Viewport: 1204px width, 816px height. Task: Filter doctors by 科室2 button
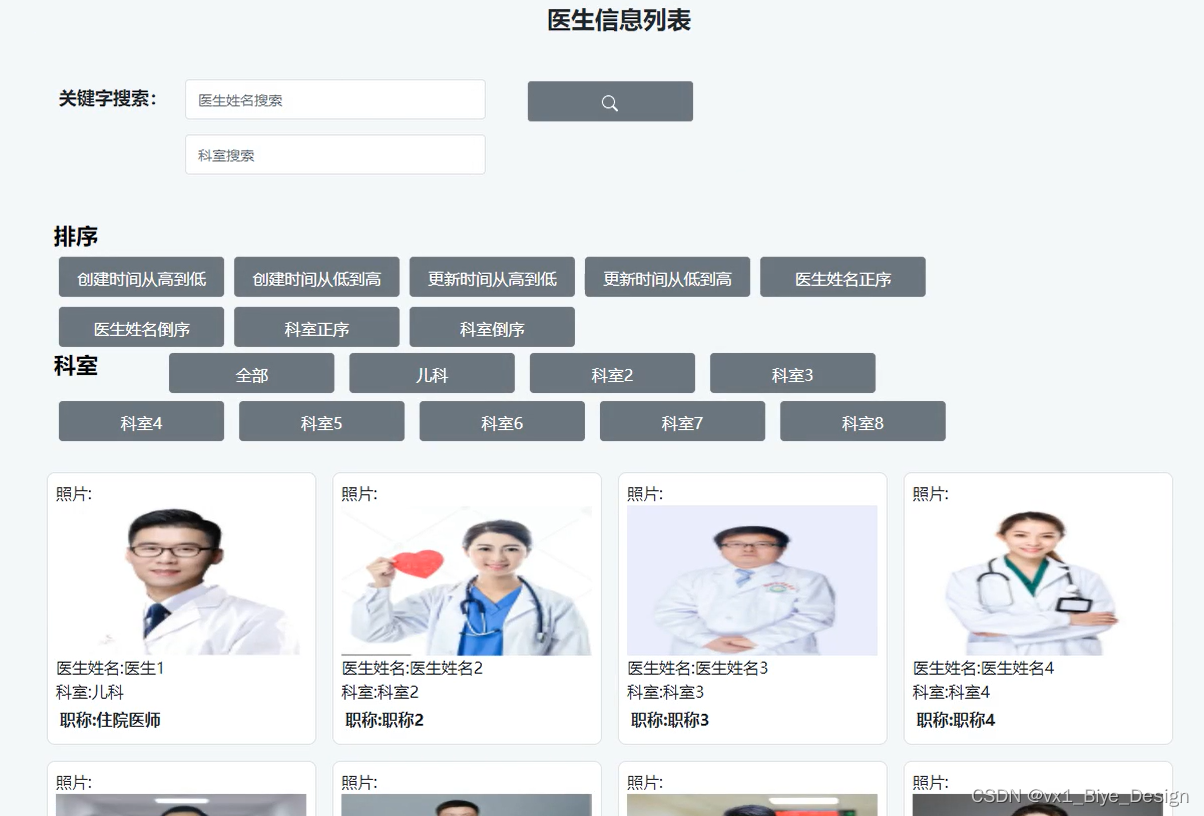coord(612,373)
